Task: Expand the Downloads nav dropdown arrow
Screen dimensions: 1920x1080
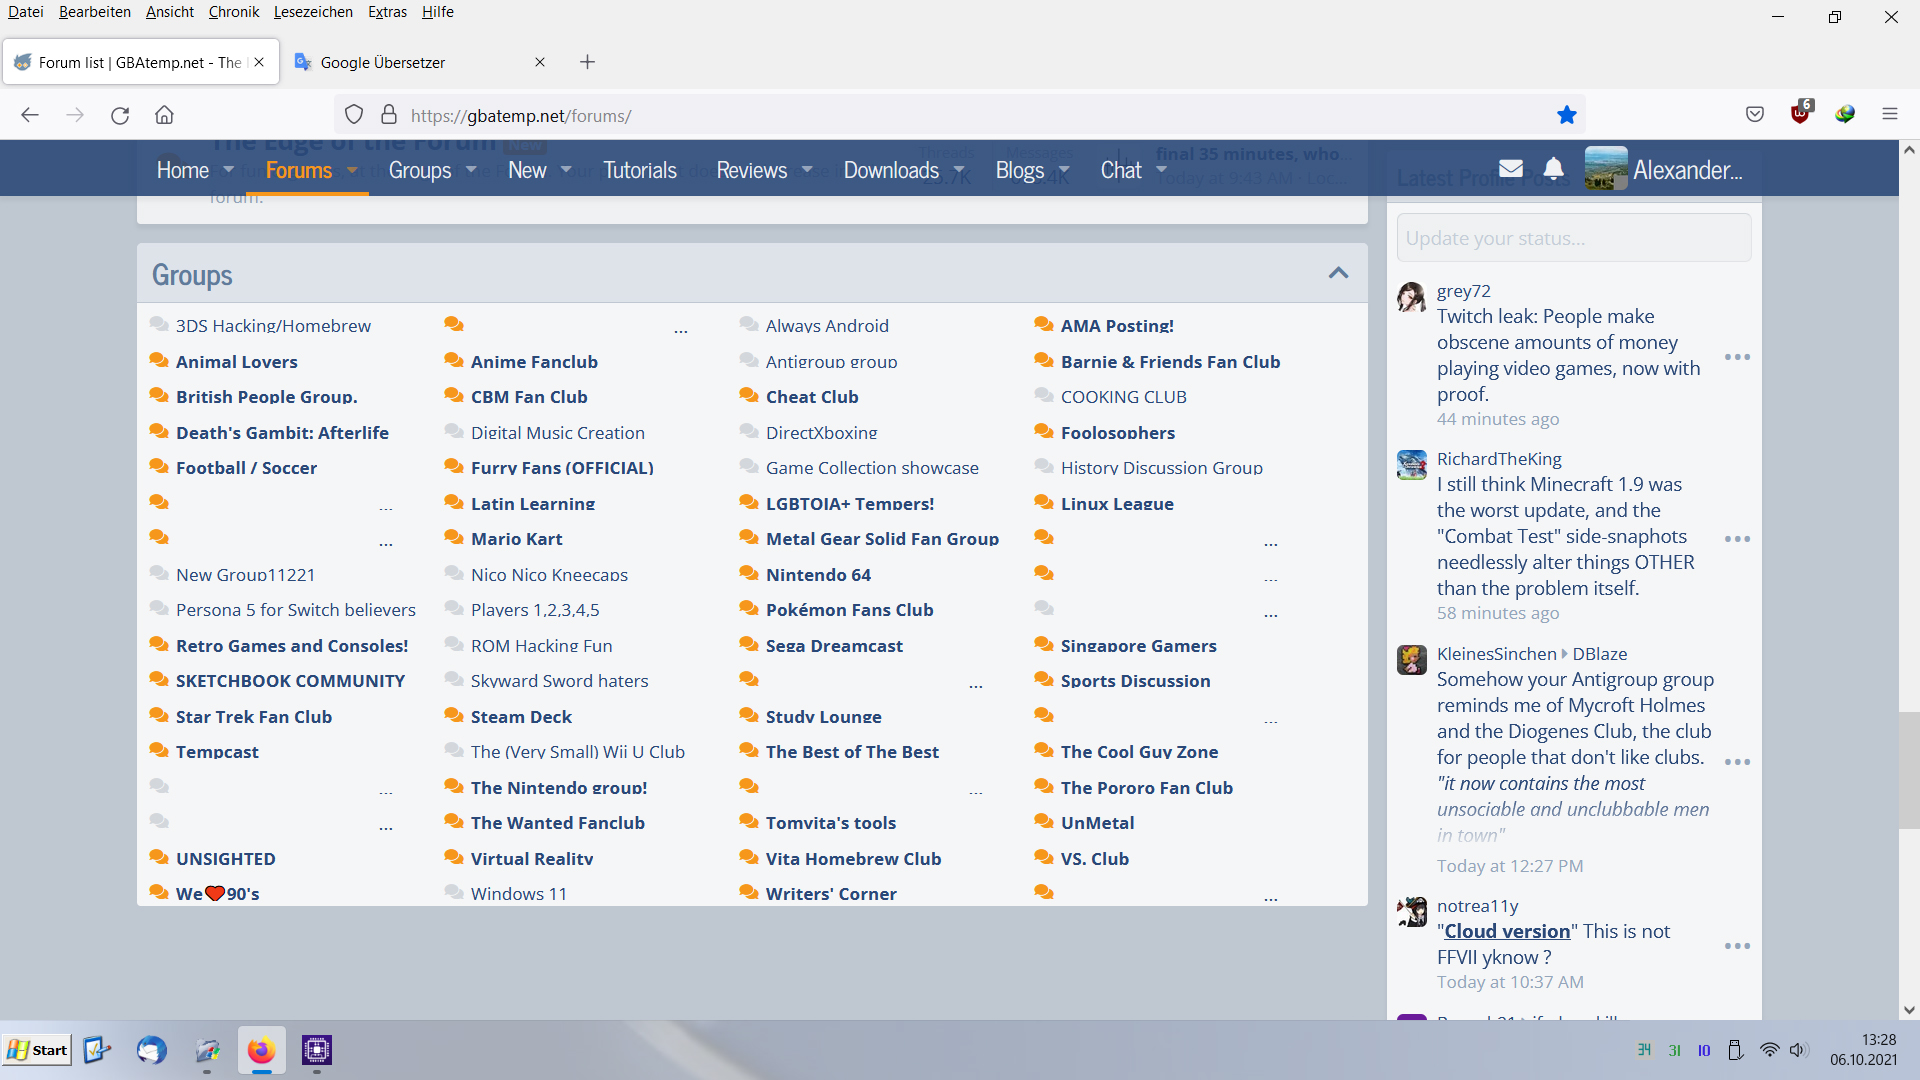Action: 959,170
